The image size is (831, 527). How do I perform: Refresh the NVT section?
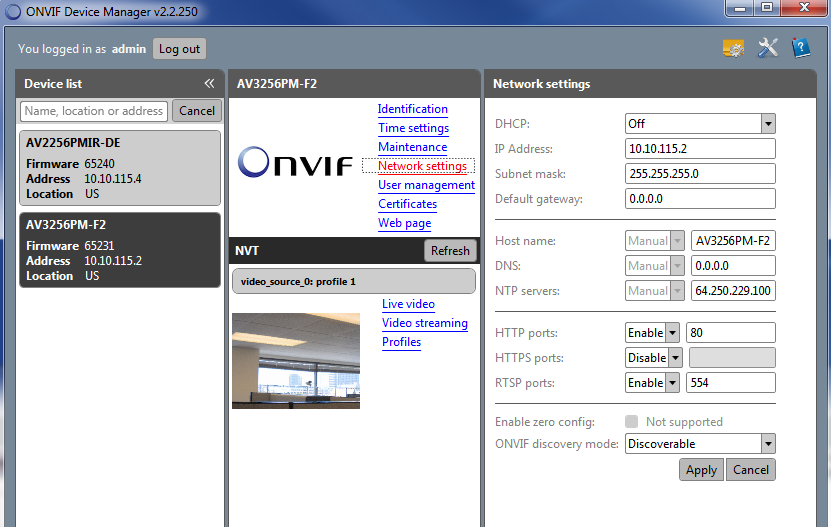(x=450, y=251)
